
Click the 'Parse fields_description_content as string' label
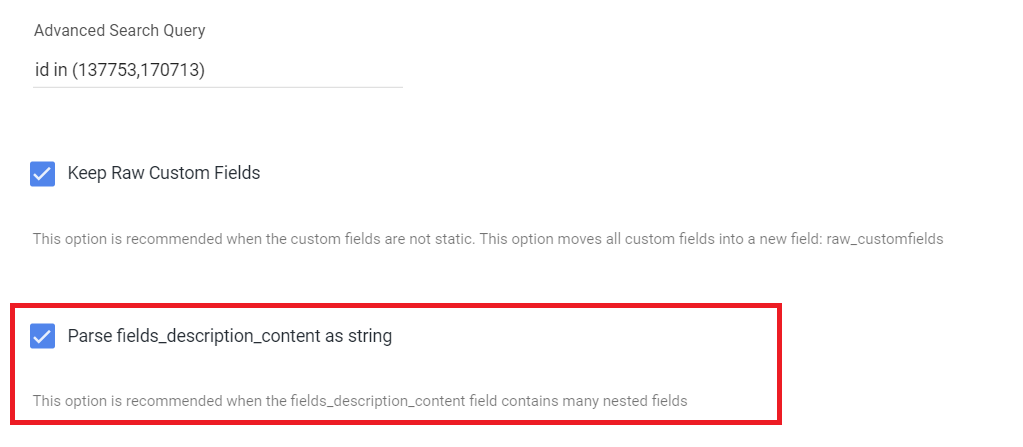(230, 336)
